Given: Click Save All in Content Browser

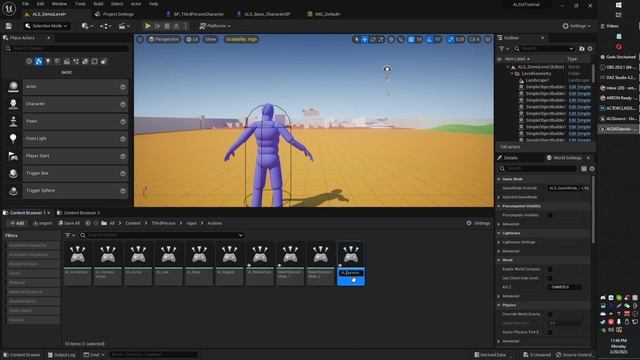Looking at the screenshot, I should [69, 223].
